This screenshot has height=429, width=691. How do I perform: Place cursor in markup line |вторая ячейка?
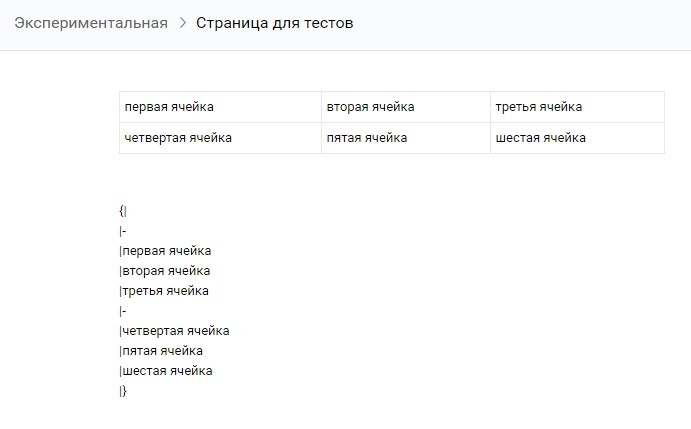[165, 271]
